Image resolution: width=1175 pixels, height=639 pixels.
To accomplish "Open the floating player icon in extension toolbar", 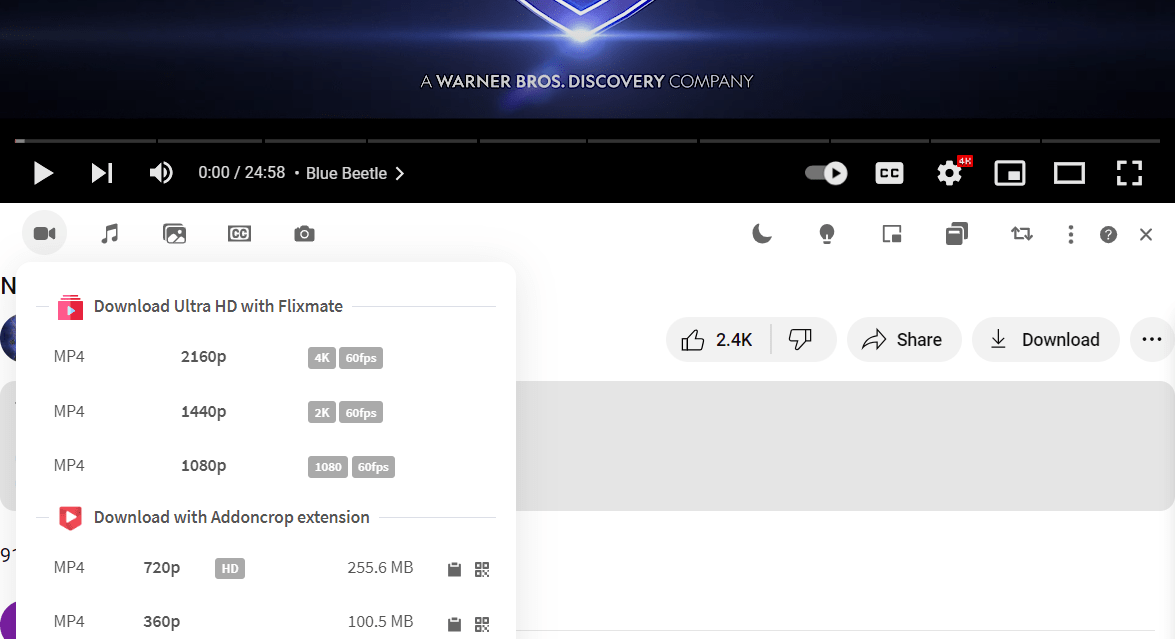I will [x=892, y=234].
